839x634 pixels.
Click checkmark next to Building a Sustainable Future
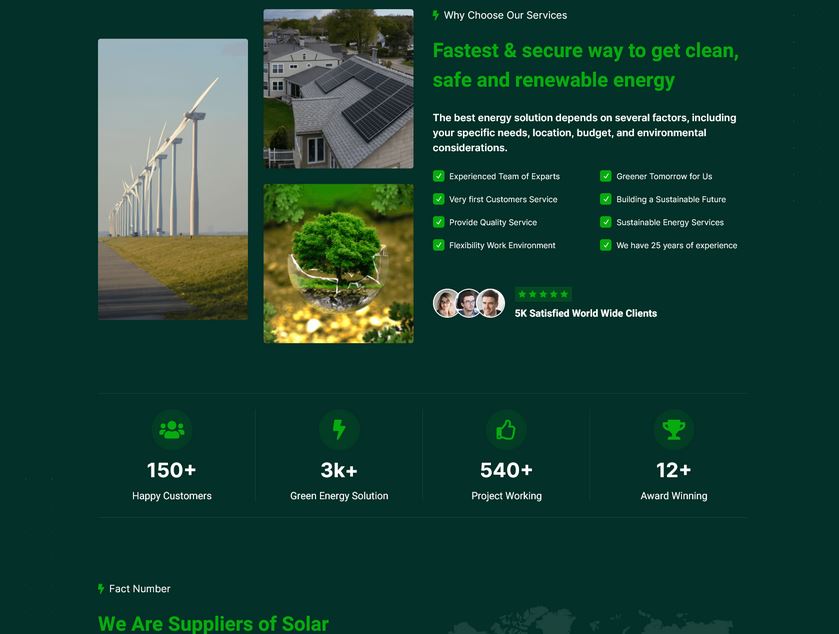click(x=606, y=199)
